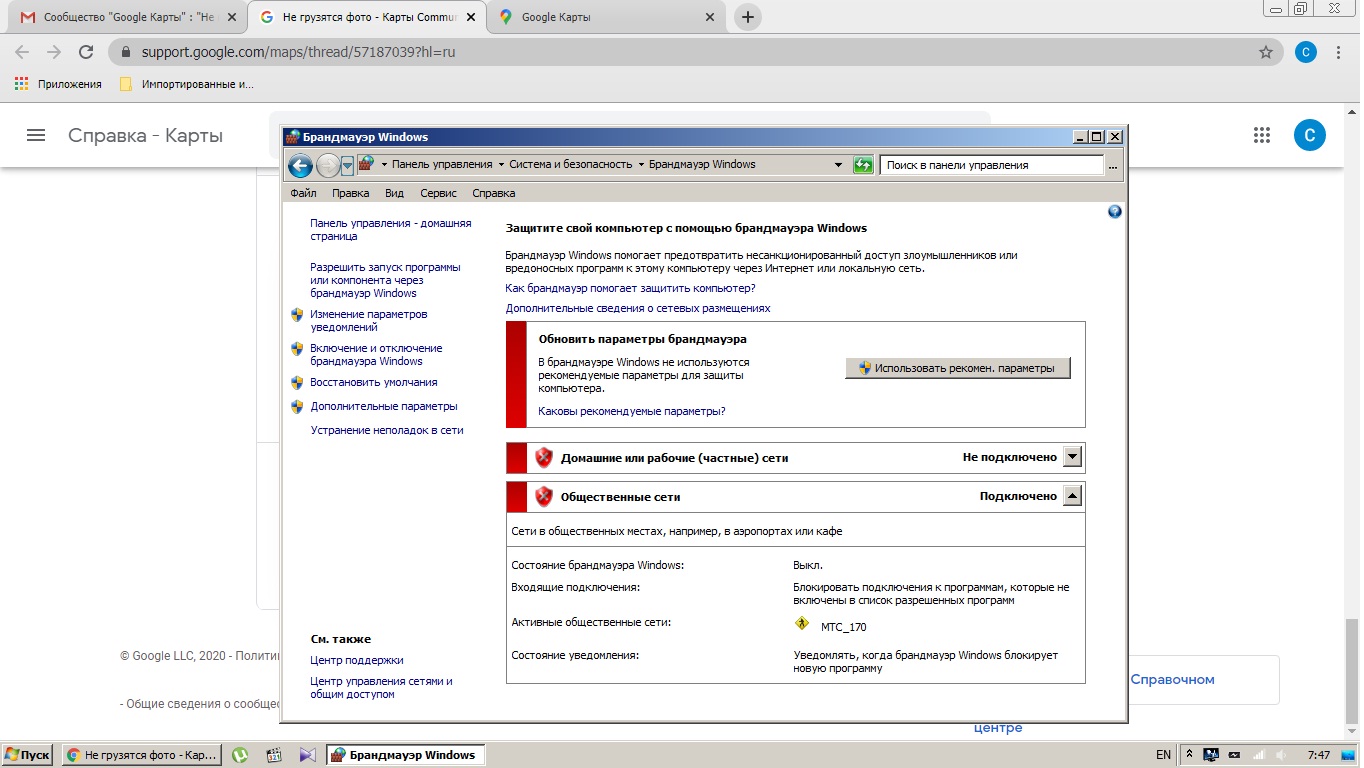Click shield icon beside Включение и отключение брандмауэра

coord(297,349)
